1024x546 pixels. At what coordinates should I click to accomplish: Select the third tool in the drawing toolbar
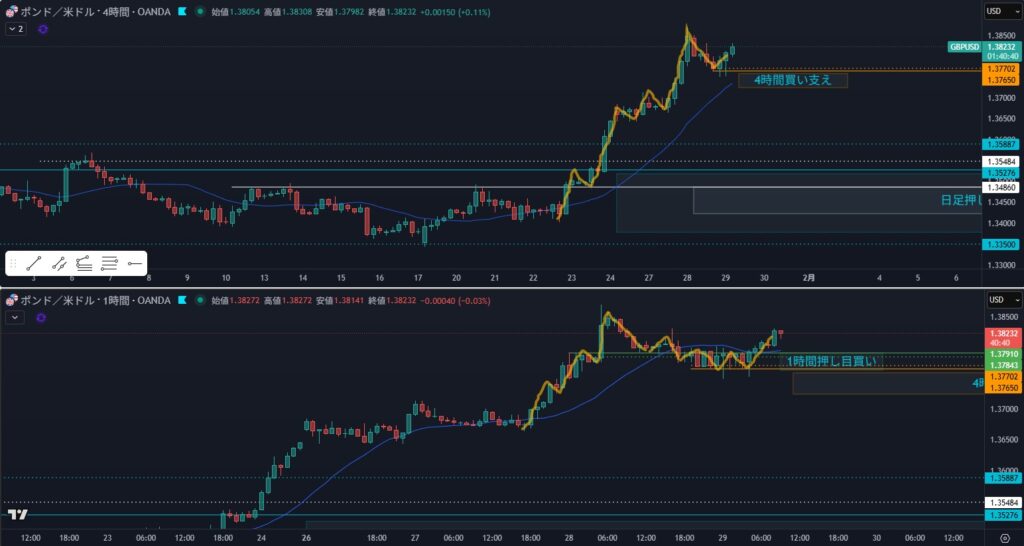(84, 264)
